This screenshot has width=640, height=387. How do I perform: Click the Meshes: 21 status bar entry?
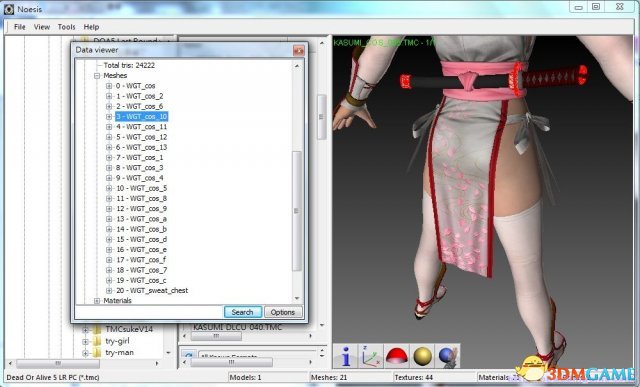coord(329,377)
